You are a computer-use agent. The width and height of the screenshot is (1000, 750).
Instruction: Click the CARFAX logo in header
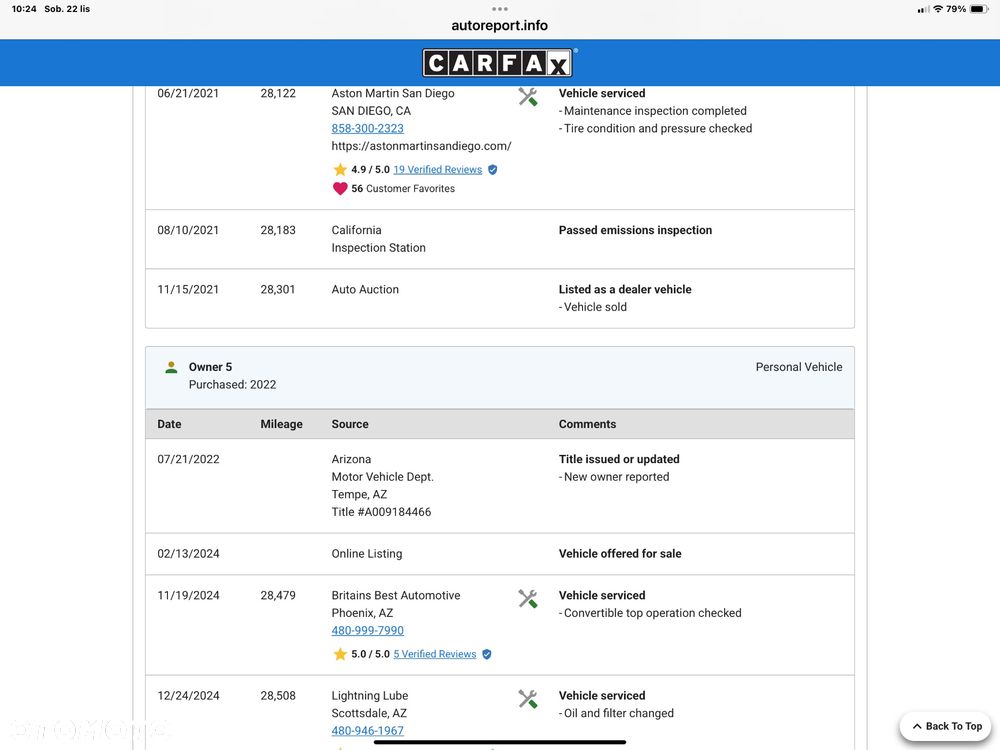(x=499, y=63)
